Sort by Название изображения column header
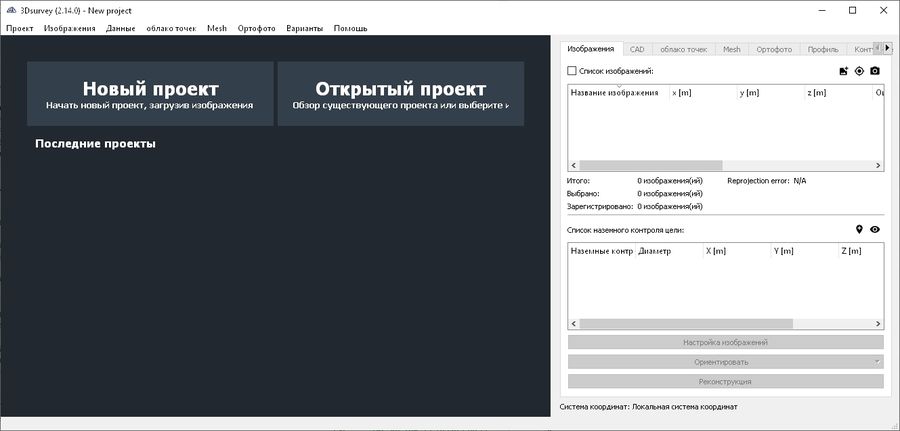 614,93
